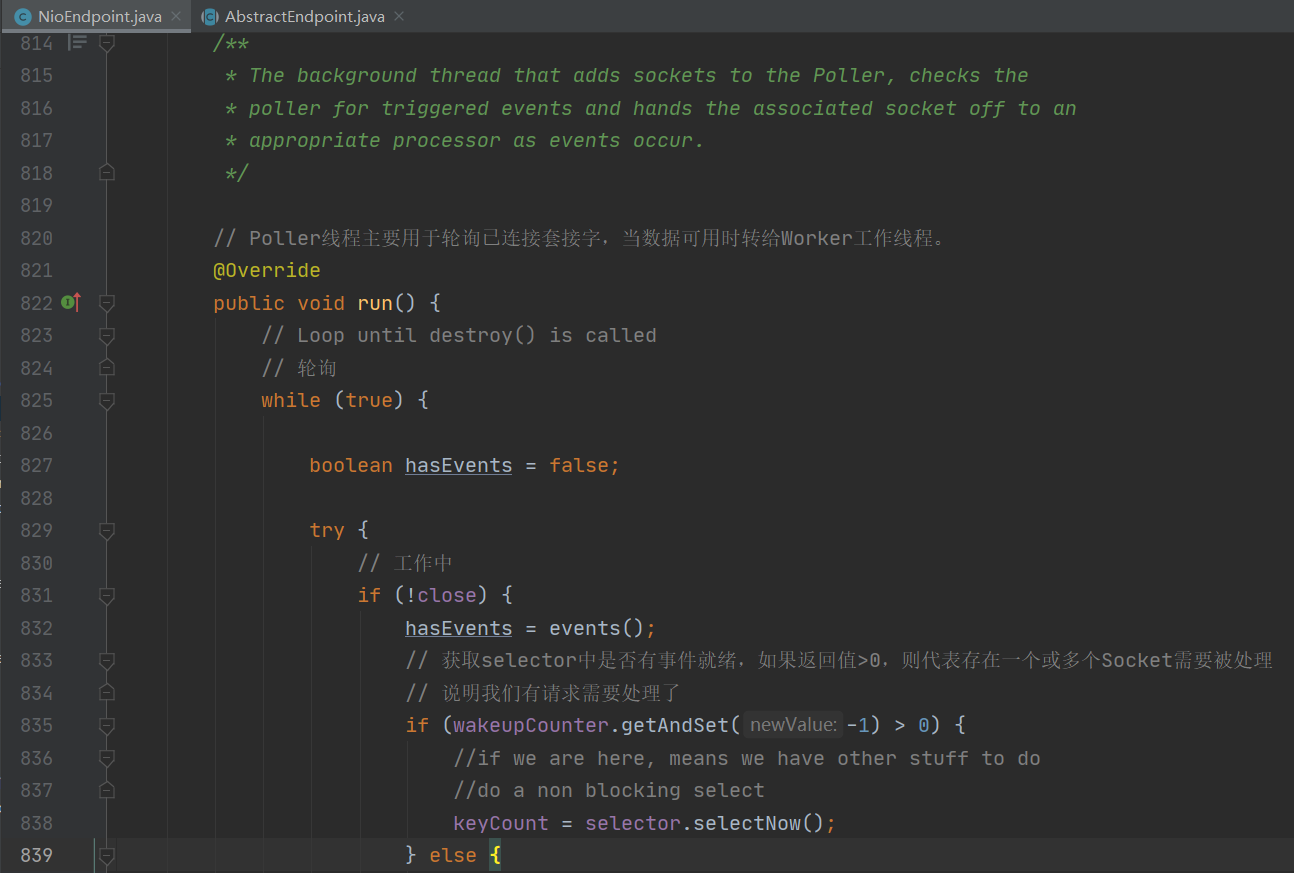Viewport: 1294px width, 873px height.
Task: Close the NioEndpoint.java tab
Action: pyautogui.click(x=177, y=17)
